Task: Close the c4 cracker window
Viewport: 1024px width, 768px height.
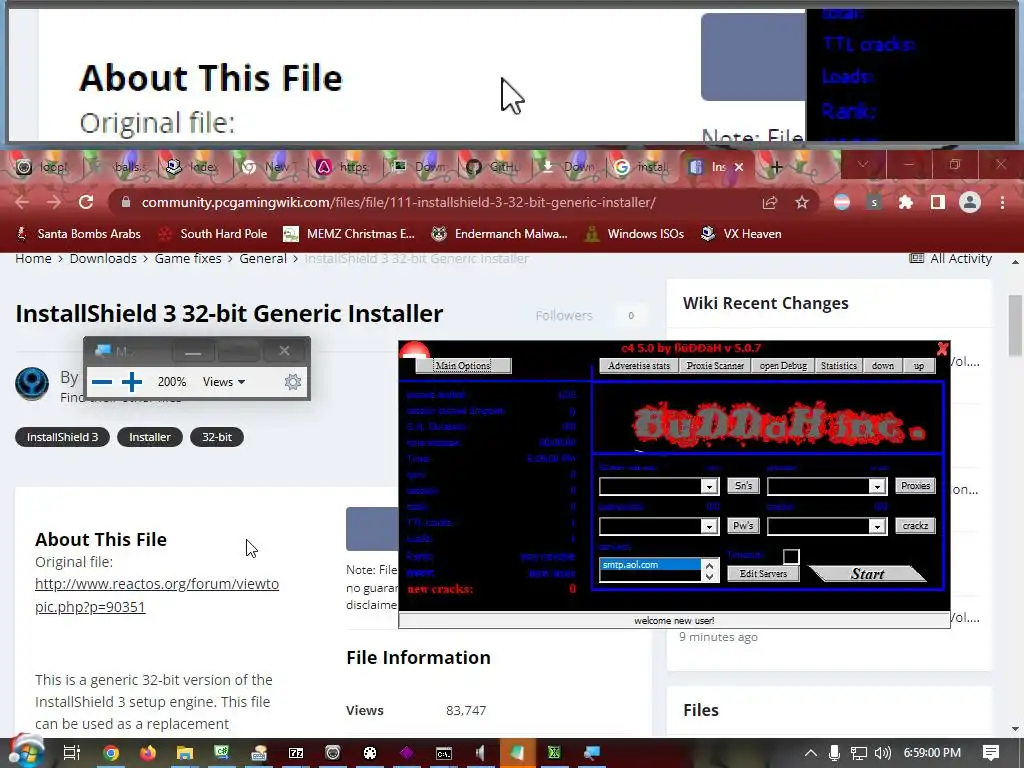Action: 942,349
